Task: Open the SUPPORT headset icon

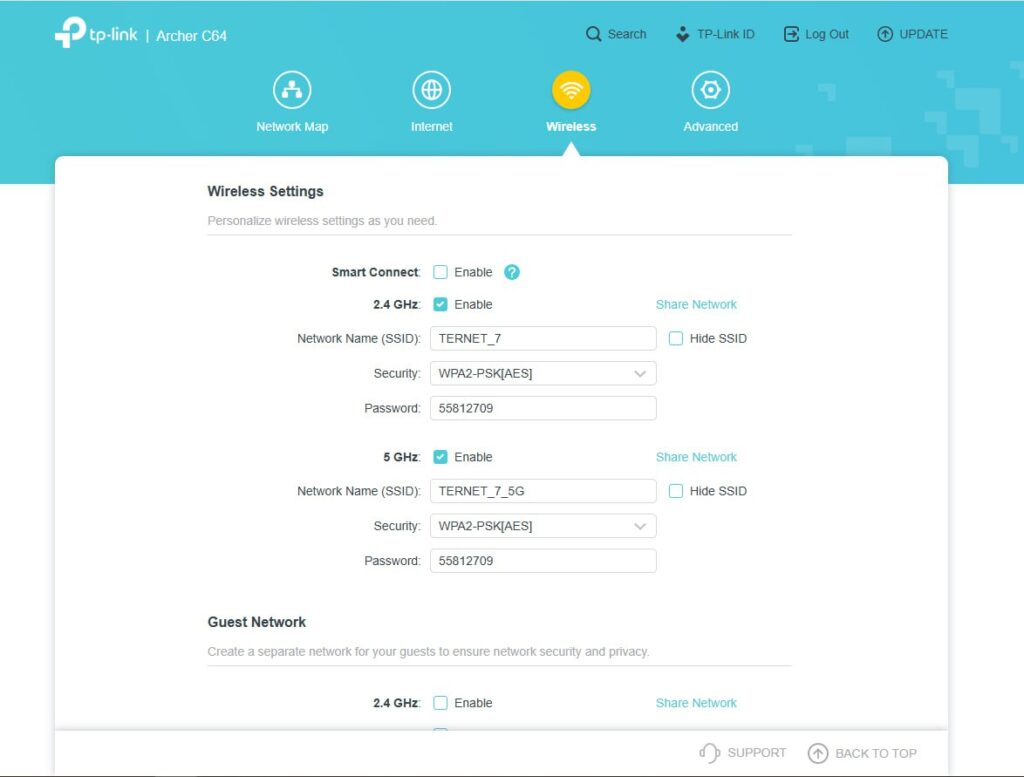Action: pyautogui.click(x=710, y=753)
